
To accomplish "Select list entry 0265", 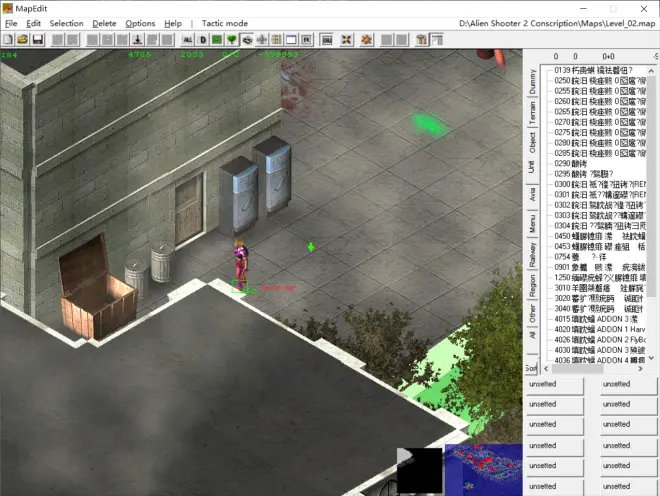I will [600, 112].
